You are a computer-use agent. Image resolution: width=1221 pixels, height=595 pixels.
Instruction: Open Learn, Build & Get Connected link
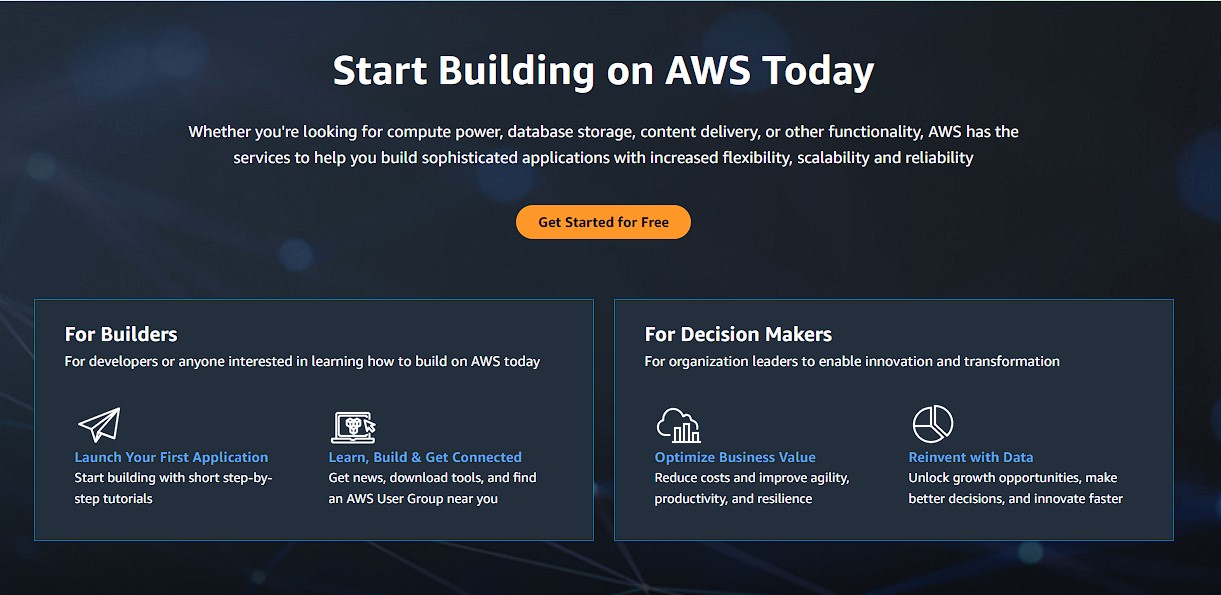[x=425, y=457]
